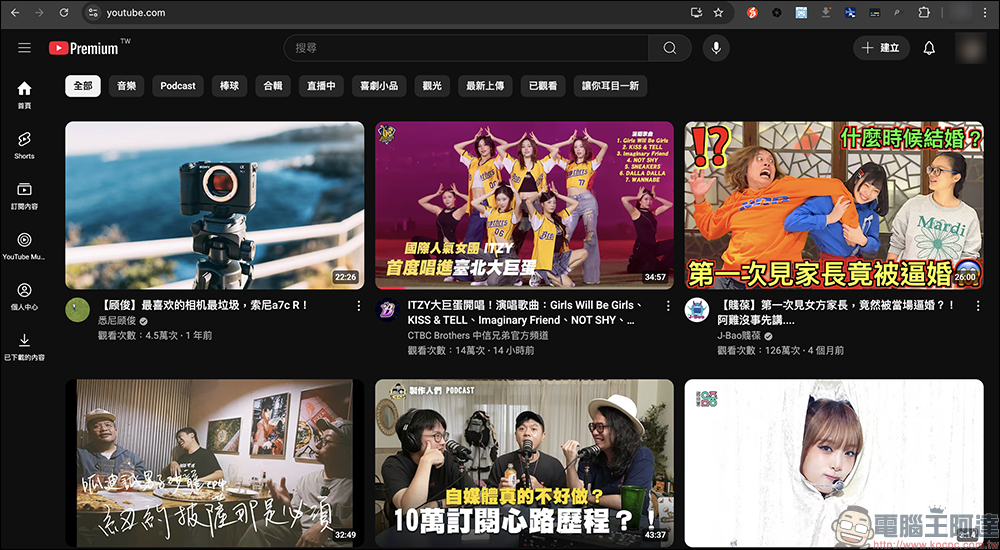
Task: Click the site info icon in address bar
Action: [x=93, y=13]
